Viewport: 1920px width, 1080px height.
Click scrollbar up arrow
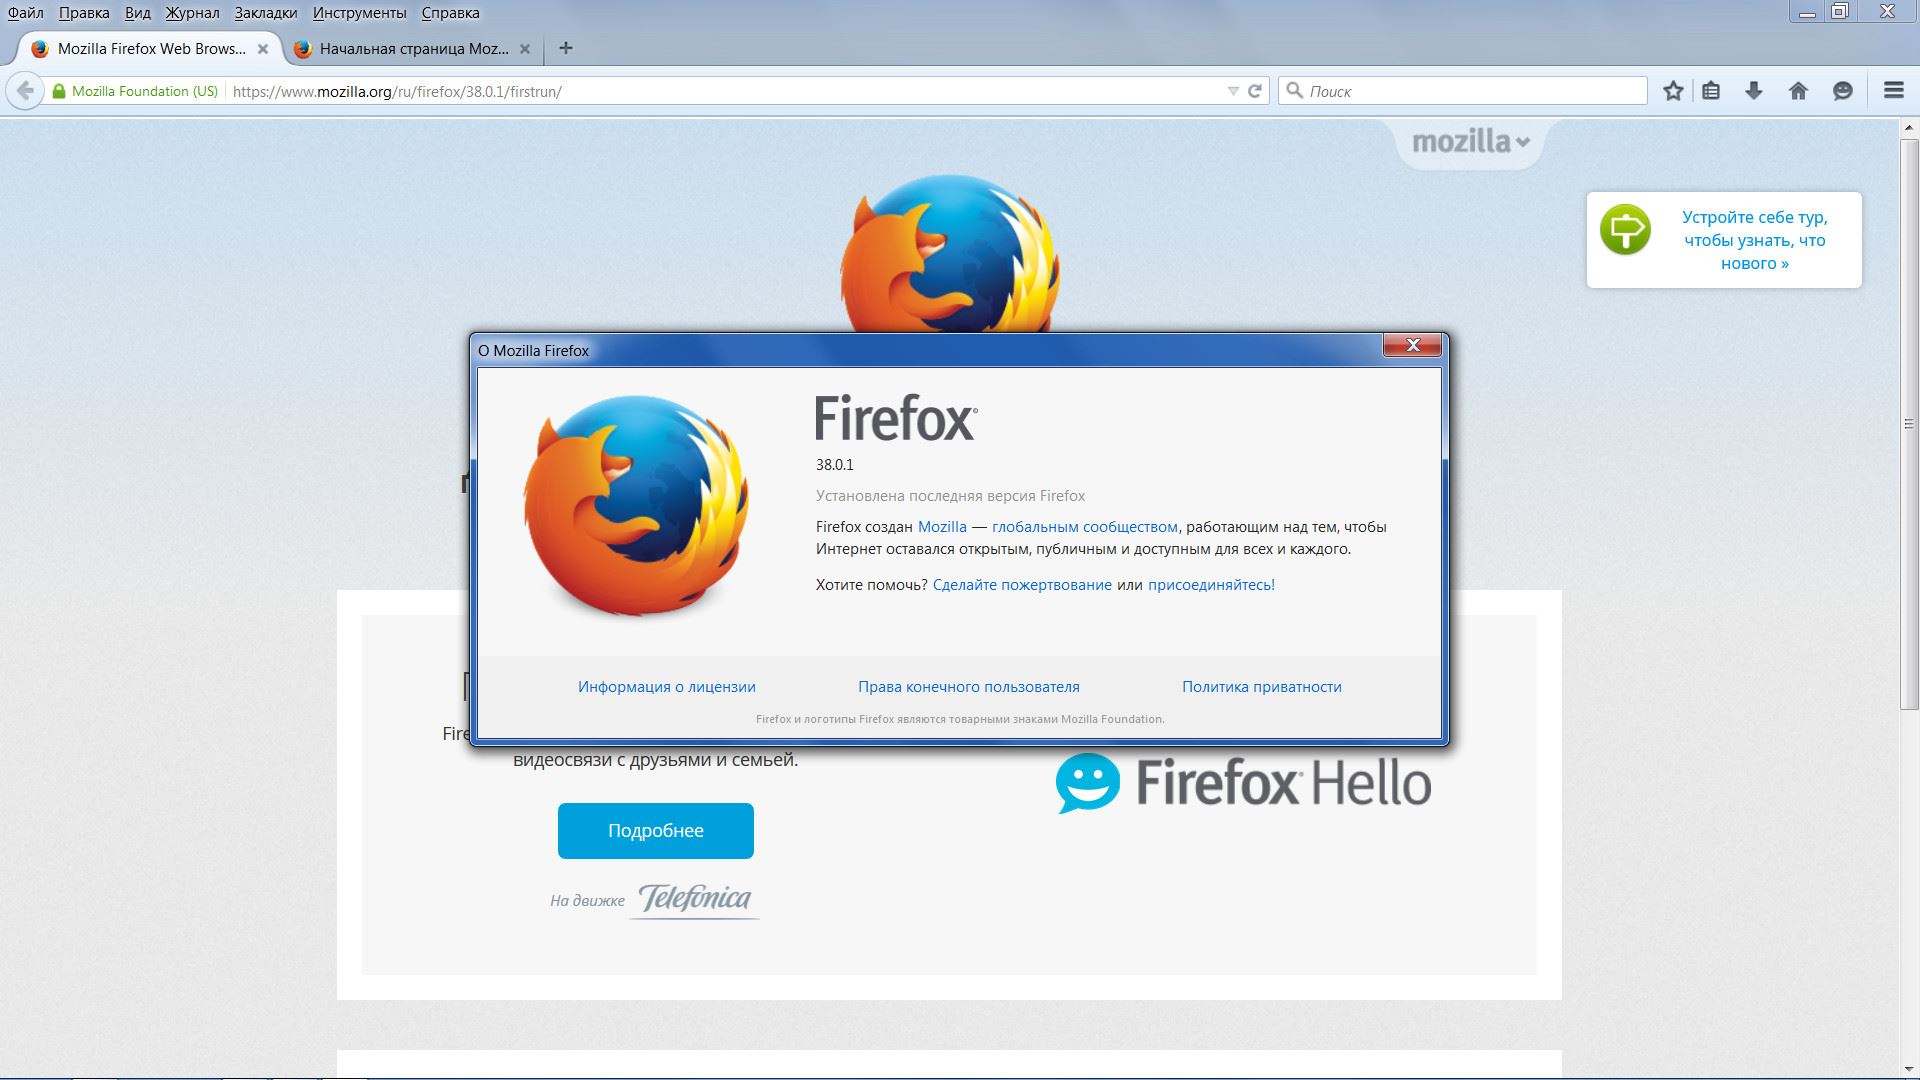(x=1909, y=129)
